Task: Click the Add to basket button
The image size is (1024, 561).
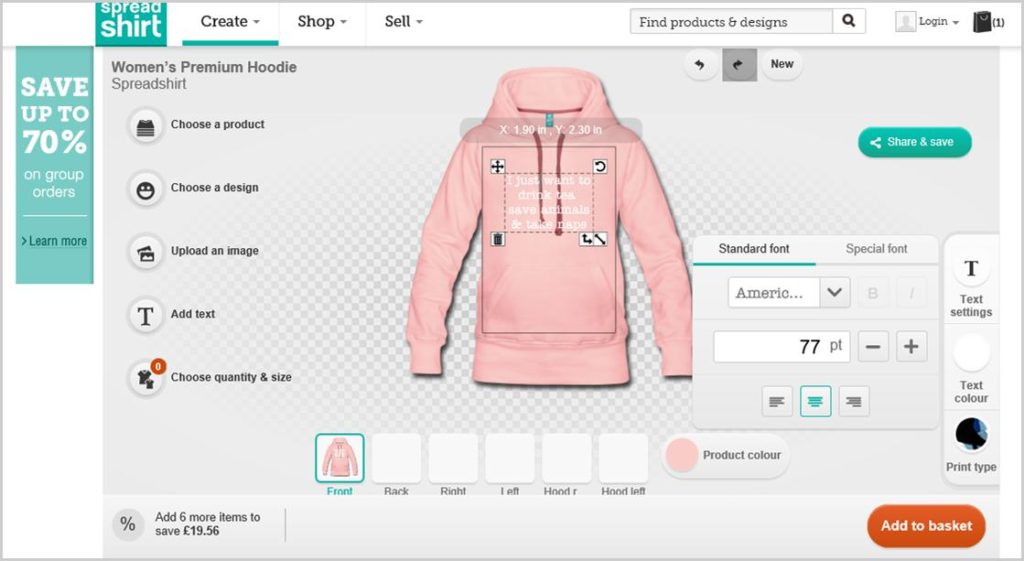Action: (926, 526)
